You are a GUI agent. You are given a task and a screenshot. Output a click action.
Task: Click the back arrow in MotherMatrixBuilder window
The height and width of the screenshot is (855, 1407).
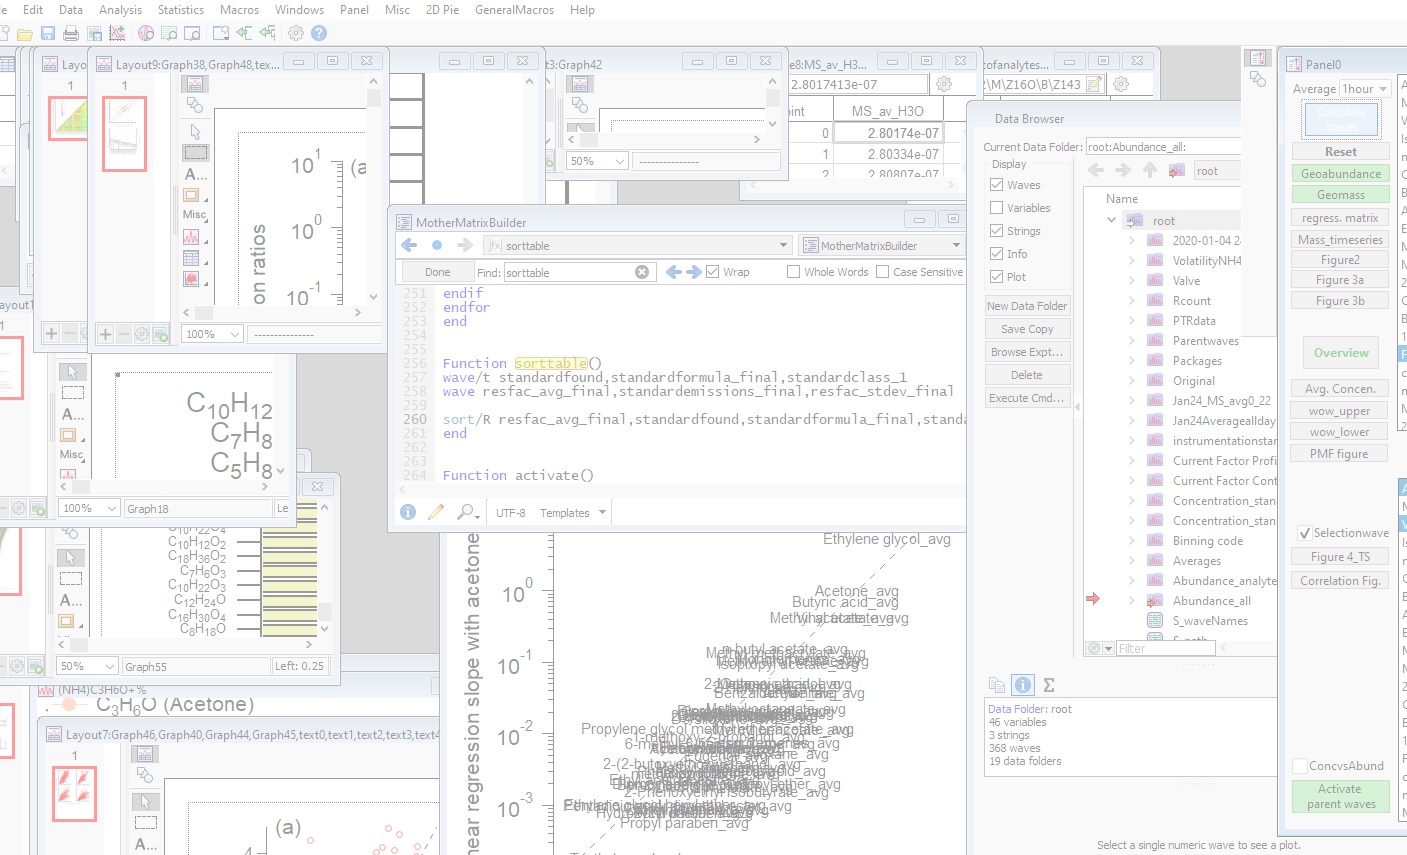409,245
